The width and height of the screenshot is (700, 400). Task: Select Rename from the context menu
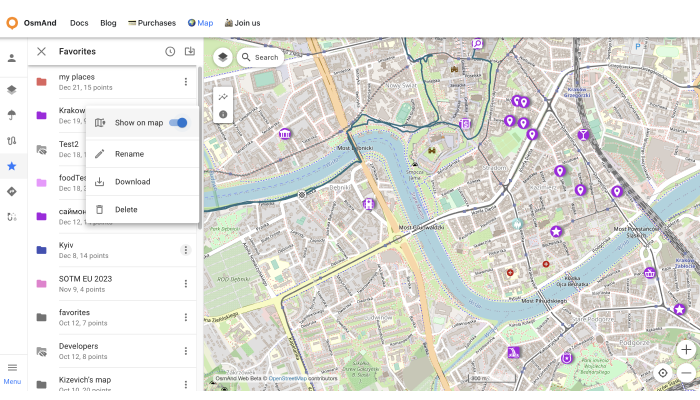coord(129,154)
